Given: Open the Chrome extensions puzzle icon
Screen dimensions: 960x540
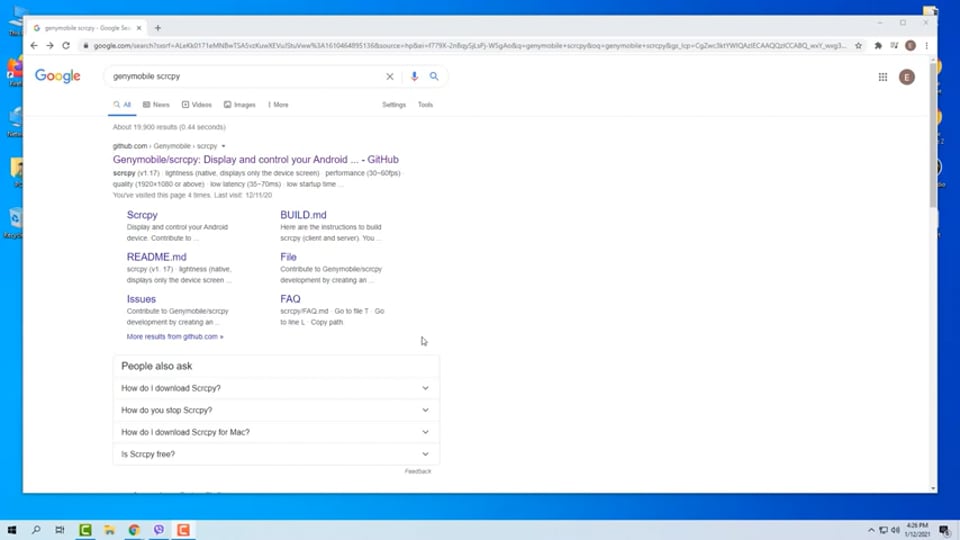Looking at the screenshot, I should [x=878, y=46].
